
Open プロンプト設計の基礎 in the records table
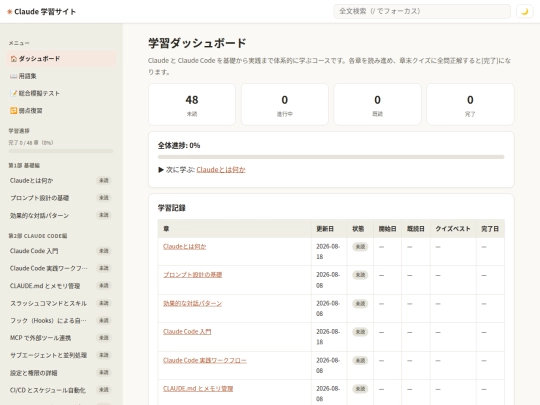click(x=193, y=275)
